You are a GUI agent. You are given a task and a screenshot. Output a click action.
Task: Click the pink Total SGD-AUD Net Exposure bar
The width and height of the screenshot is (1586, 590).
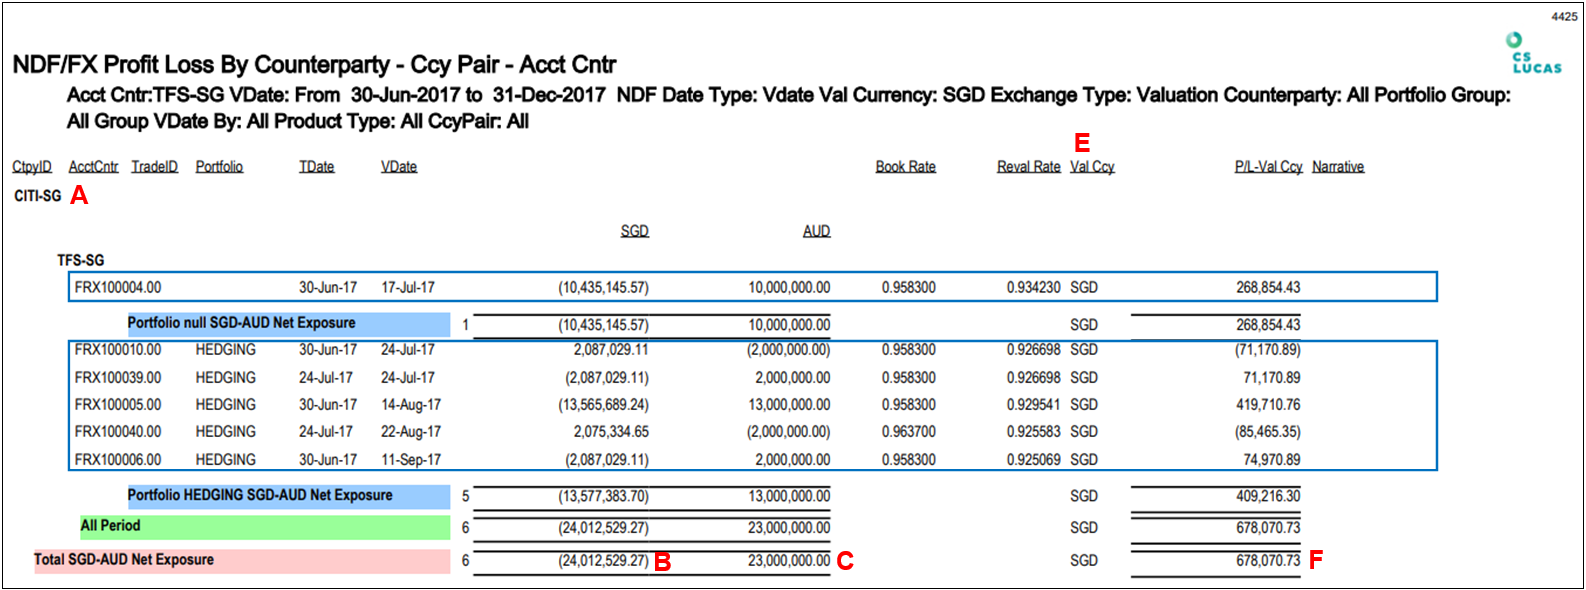(241, 560)
